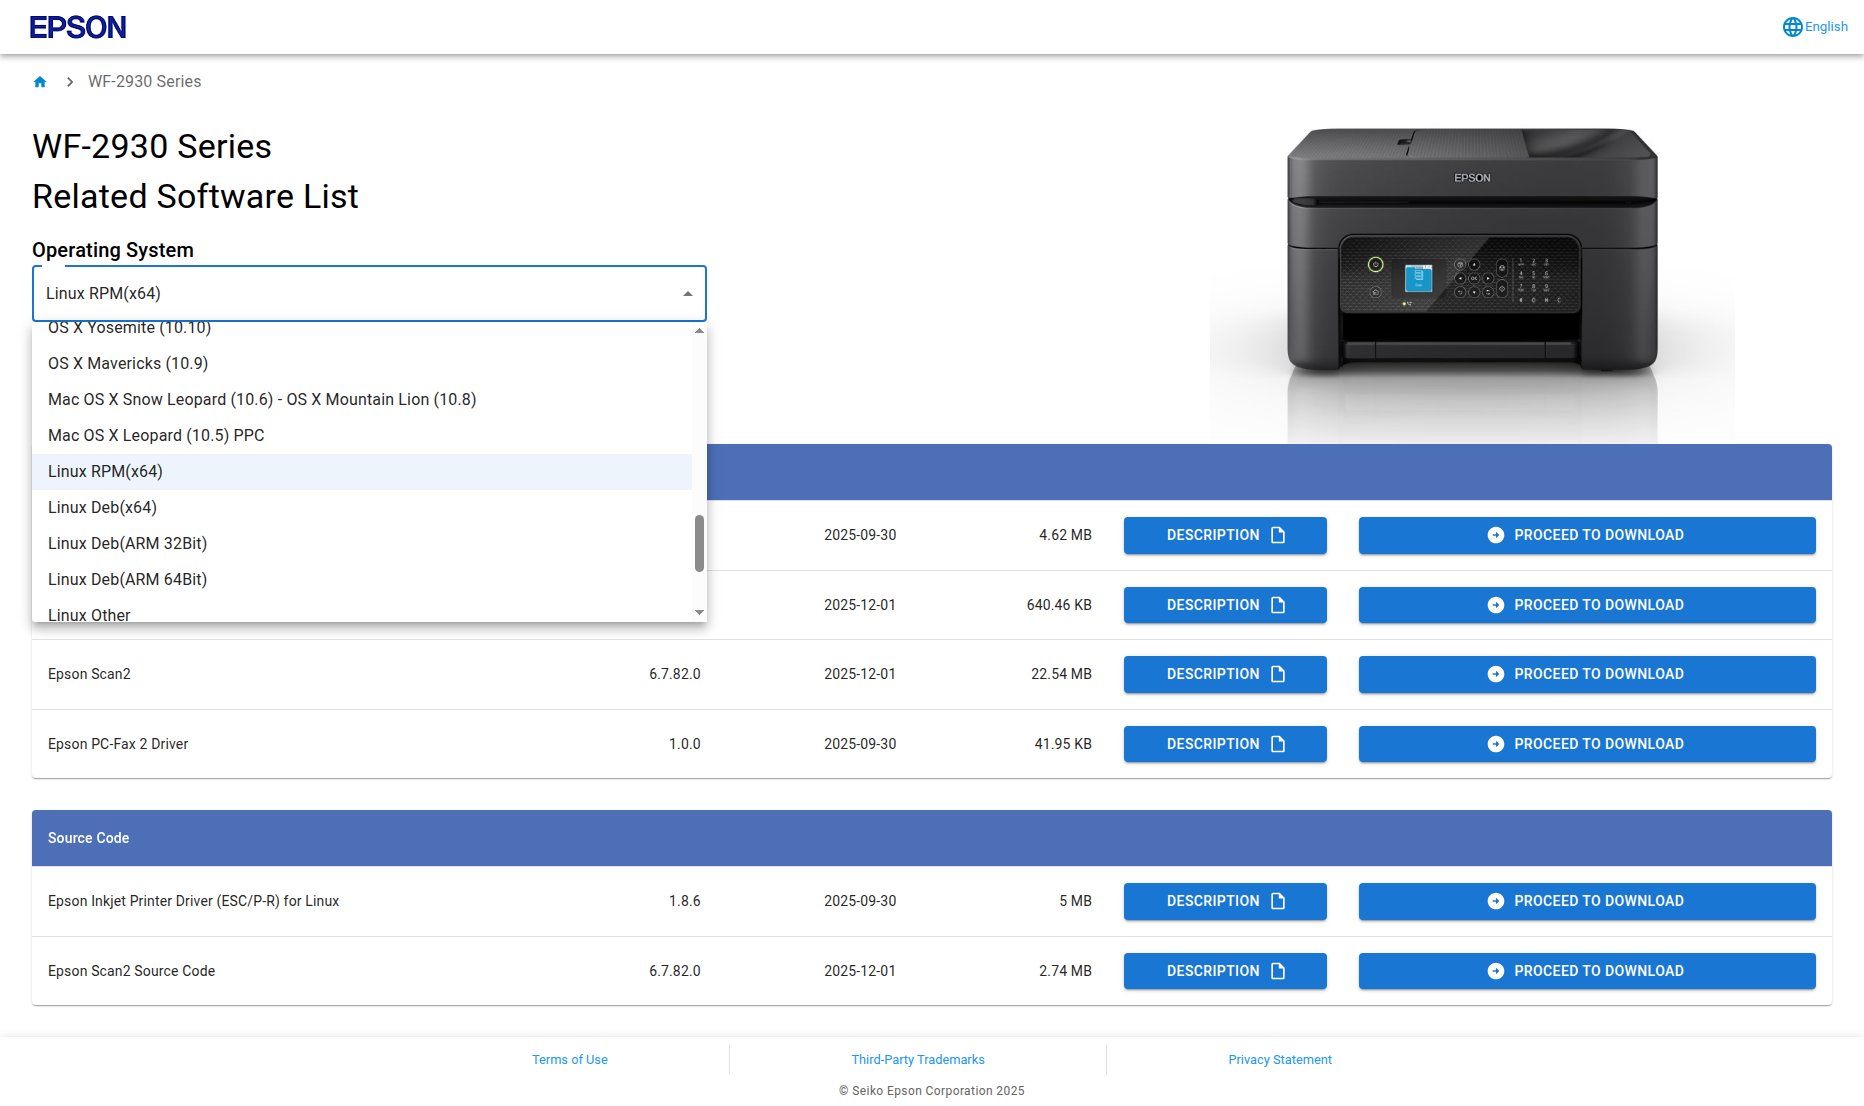Image resolution: width=1864 pixels, height=1106 pixels.
Task: Click arrow icon in Epson PC-Fax download button
Action: (x=1495, y=744)
